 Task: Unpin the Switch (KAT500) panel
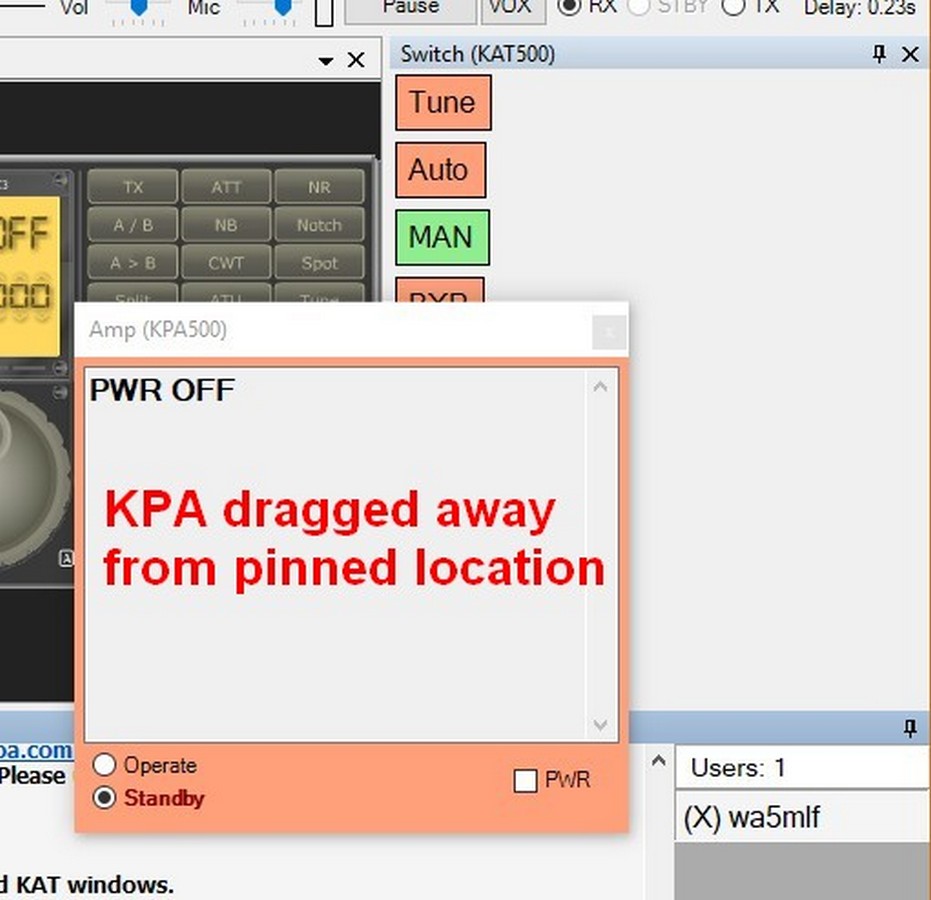[878, 54]
